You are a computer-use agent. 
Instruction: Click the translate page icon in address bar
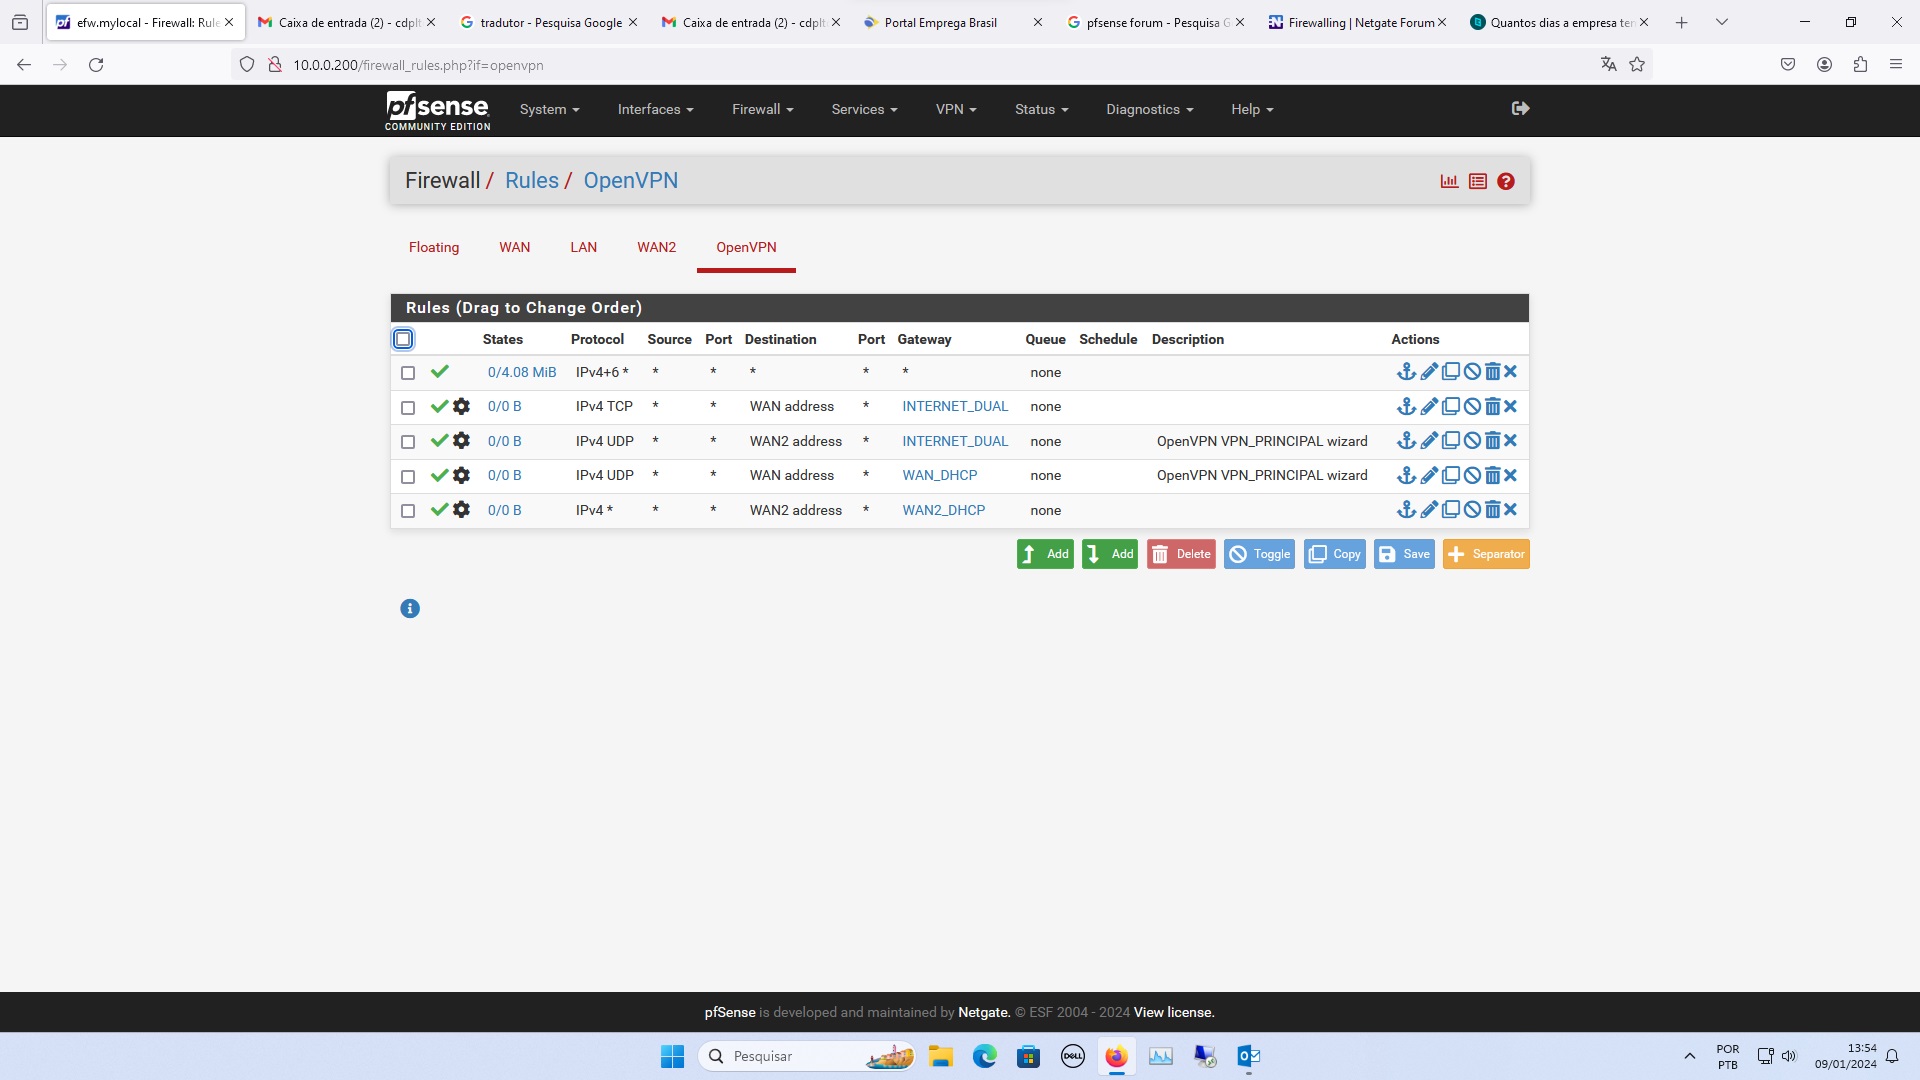[1609, 64]
